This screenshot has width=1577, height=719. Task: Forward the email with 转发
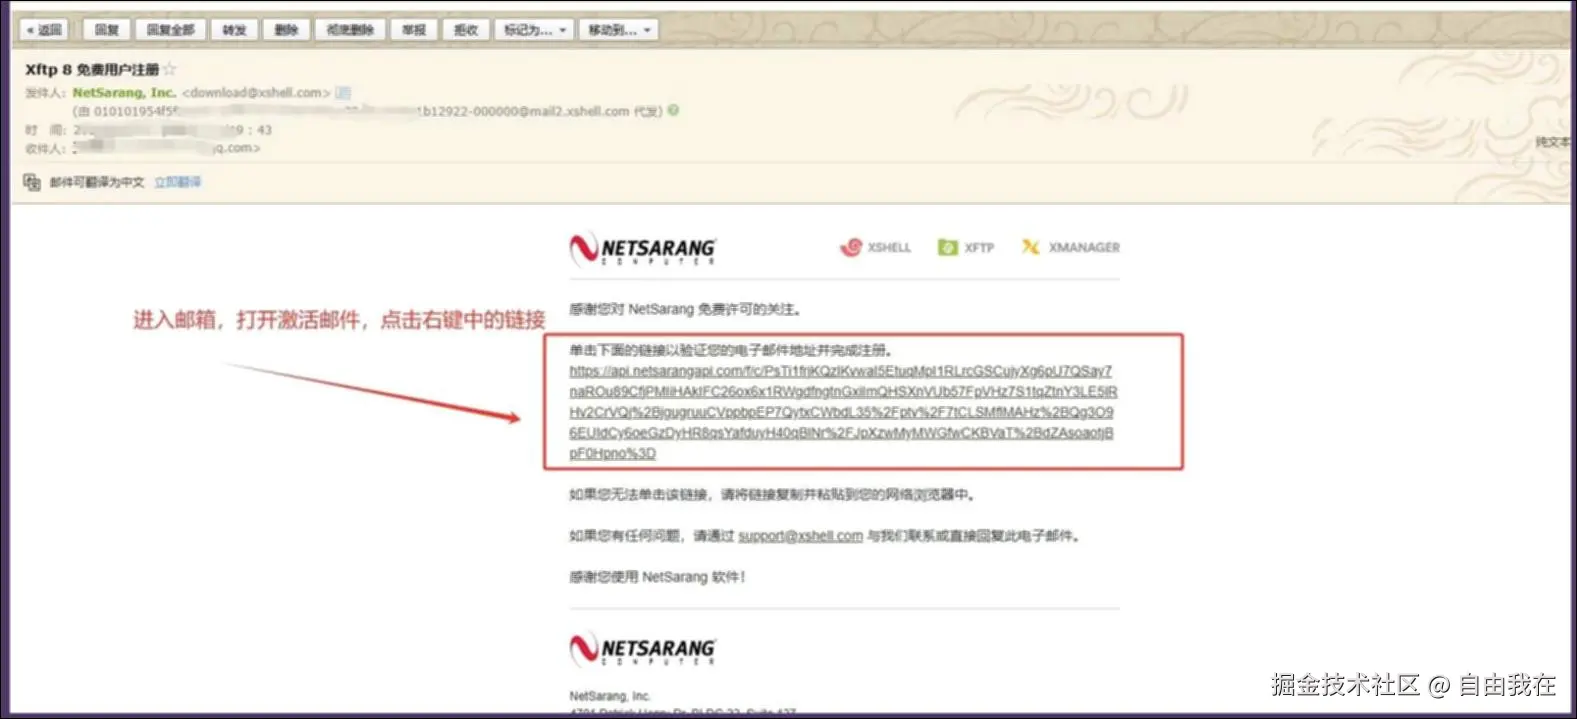pos(235,30)
